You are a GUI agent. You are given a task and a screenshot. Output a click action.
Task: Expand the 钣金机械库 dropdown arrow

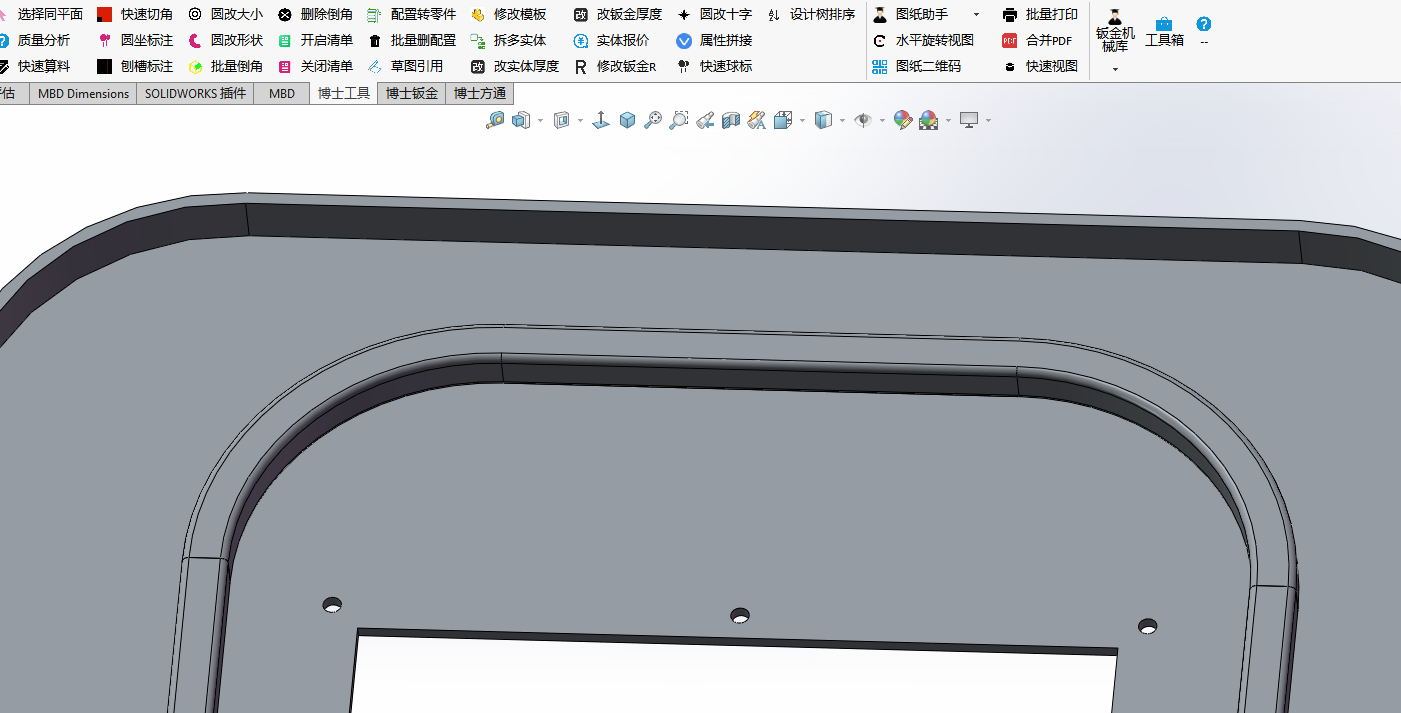coord(1115,69)
